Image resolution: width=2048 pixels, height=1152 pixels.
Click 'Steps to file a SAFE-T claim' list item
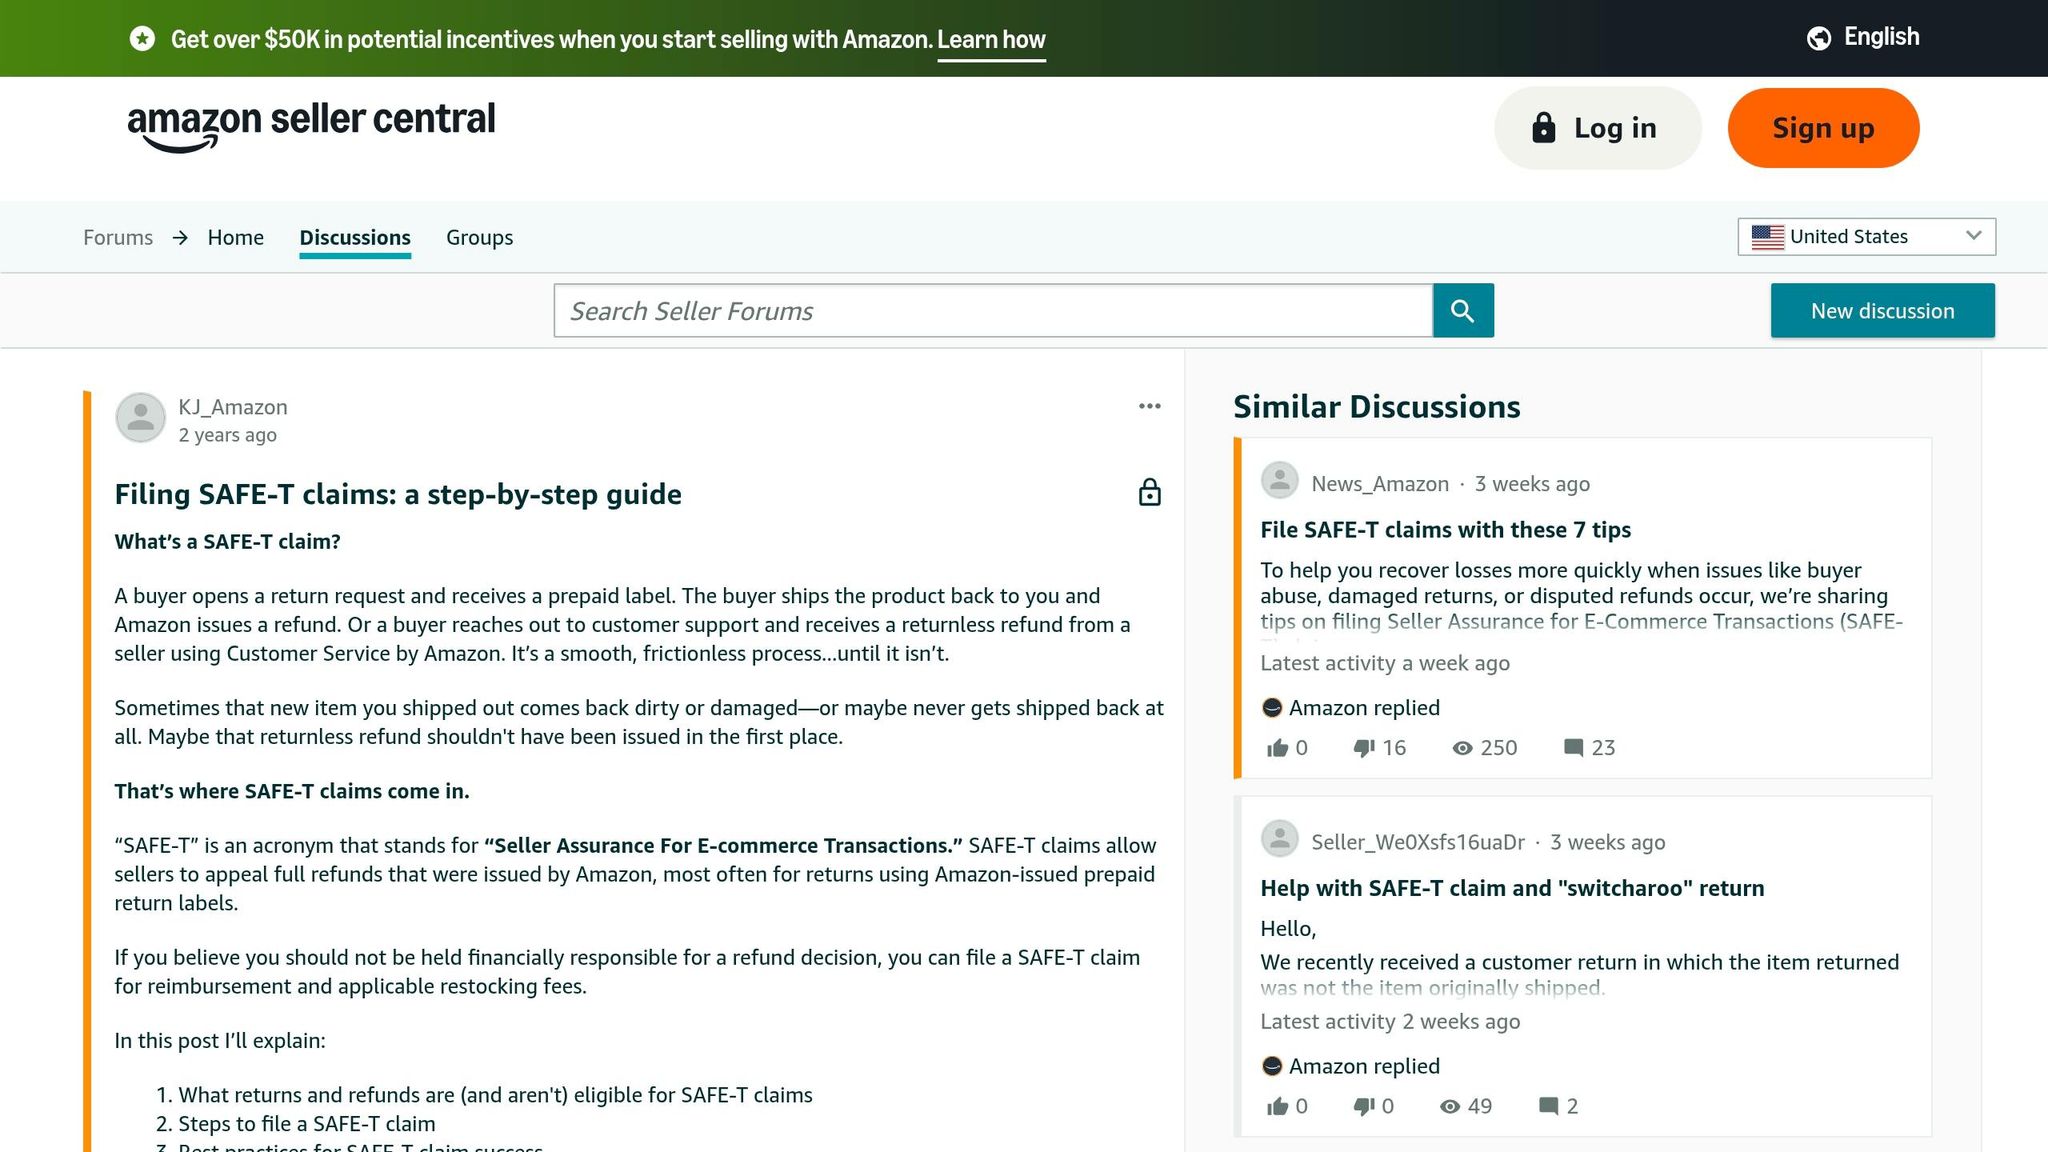pos(307,1124)
